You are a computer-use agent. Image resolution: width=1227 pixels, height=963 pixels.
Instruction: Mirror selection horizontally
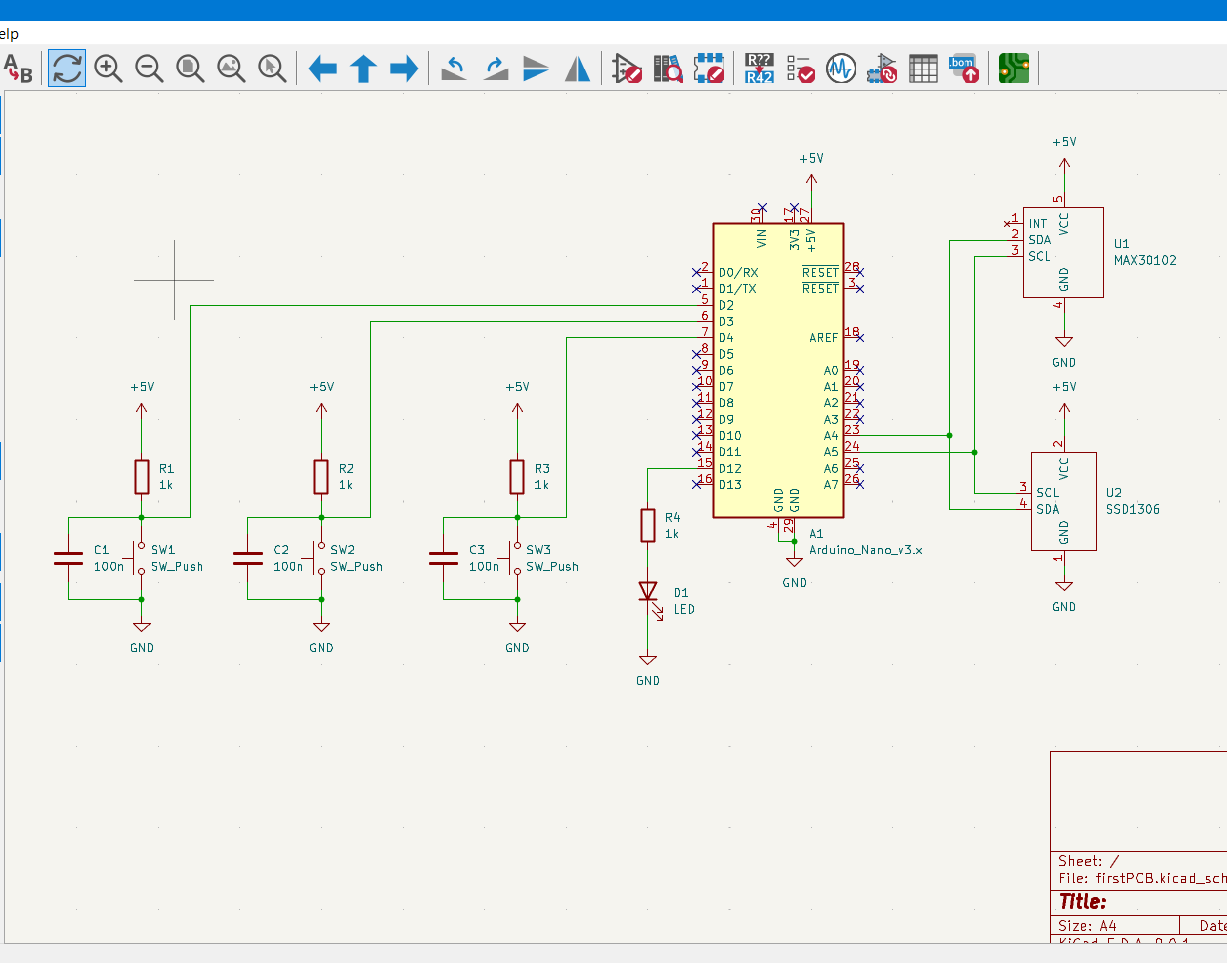click(577, 69)
